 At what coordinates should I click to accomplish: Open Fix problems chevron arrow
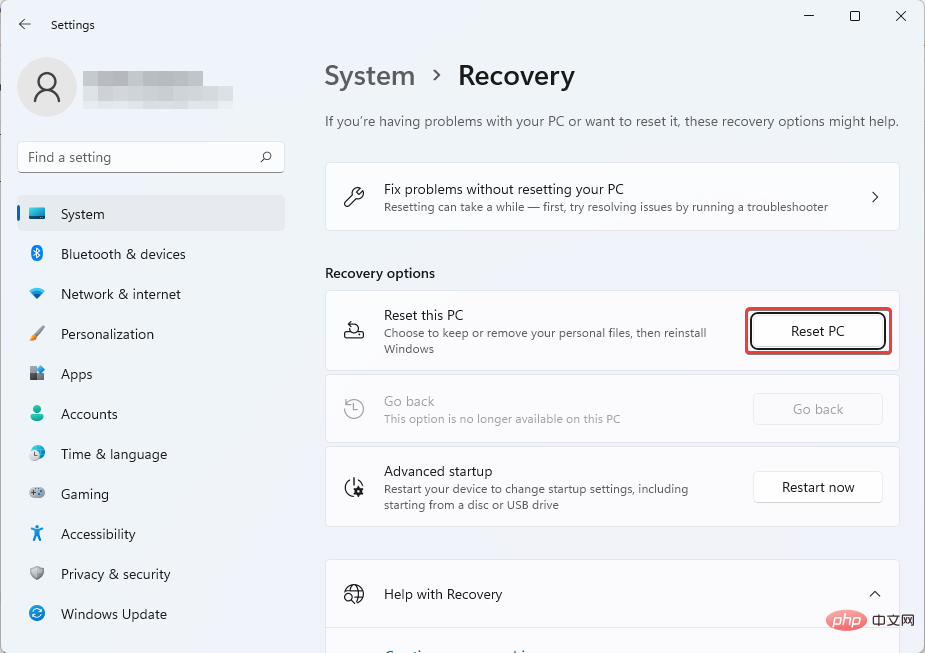875,197
